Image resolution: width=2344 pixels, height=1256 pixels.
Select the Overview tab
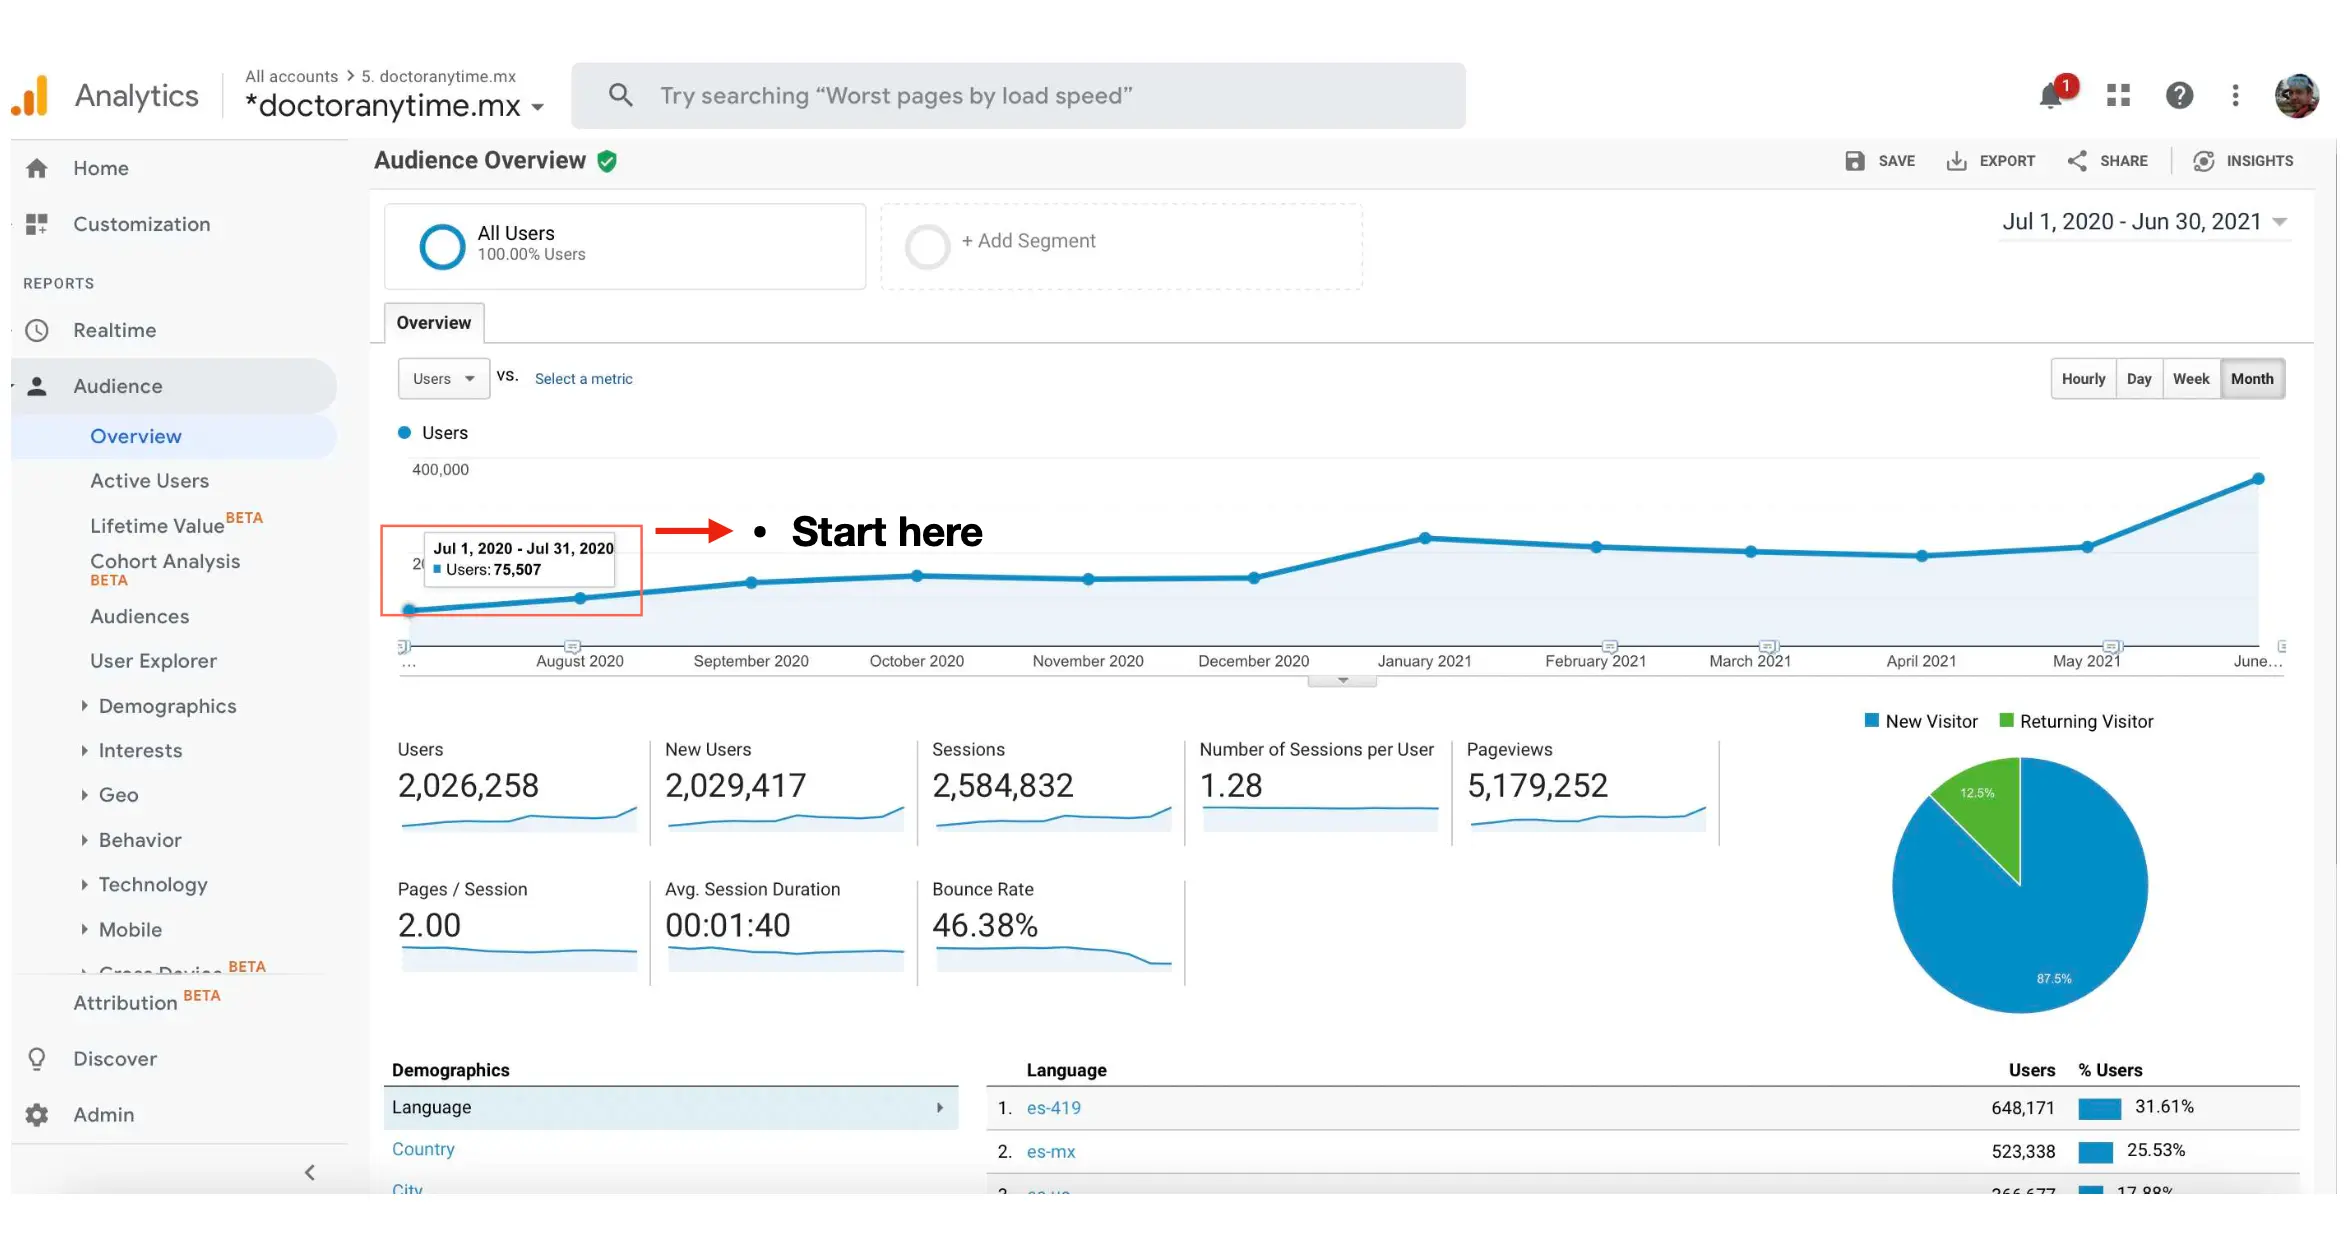pos(433,323)
